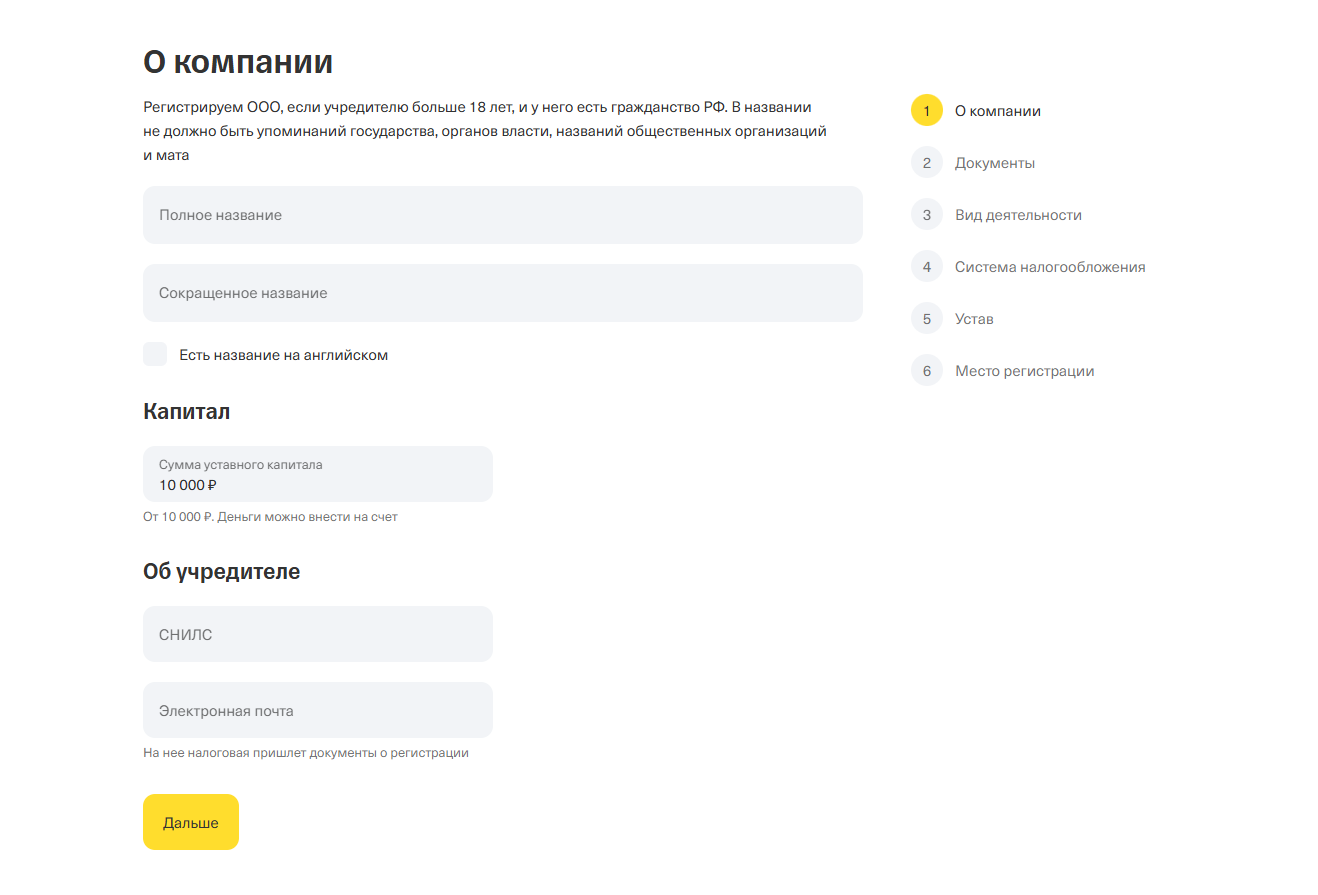This screenshot has width=1318, height=895.
Task: Select the Электронная почта field
Action: tap(318, 710)
